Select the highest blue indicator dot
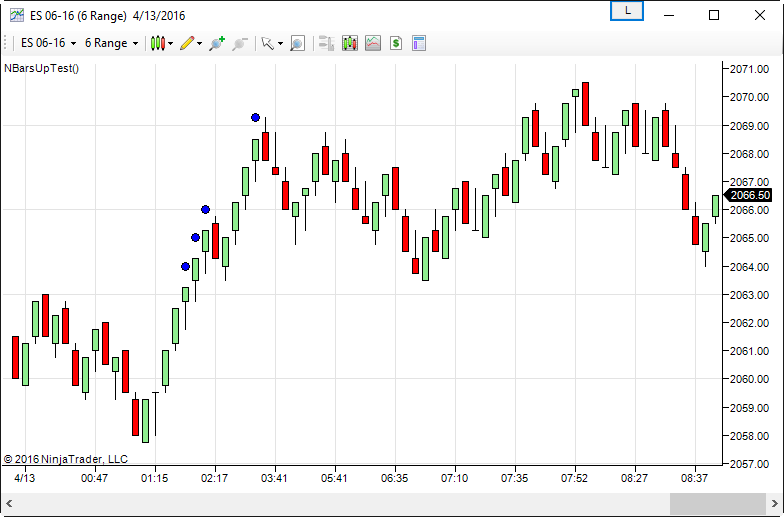Viewport: 784px width, 517px height. tap(256, 118)
